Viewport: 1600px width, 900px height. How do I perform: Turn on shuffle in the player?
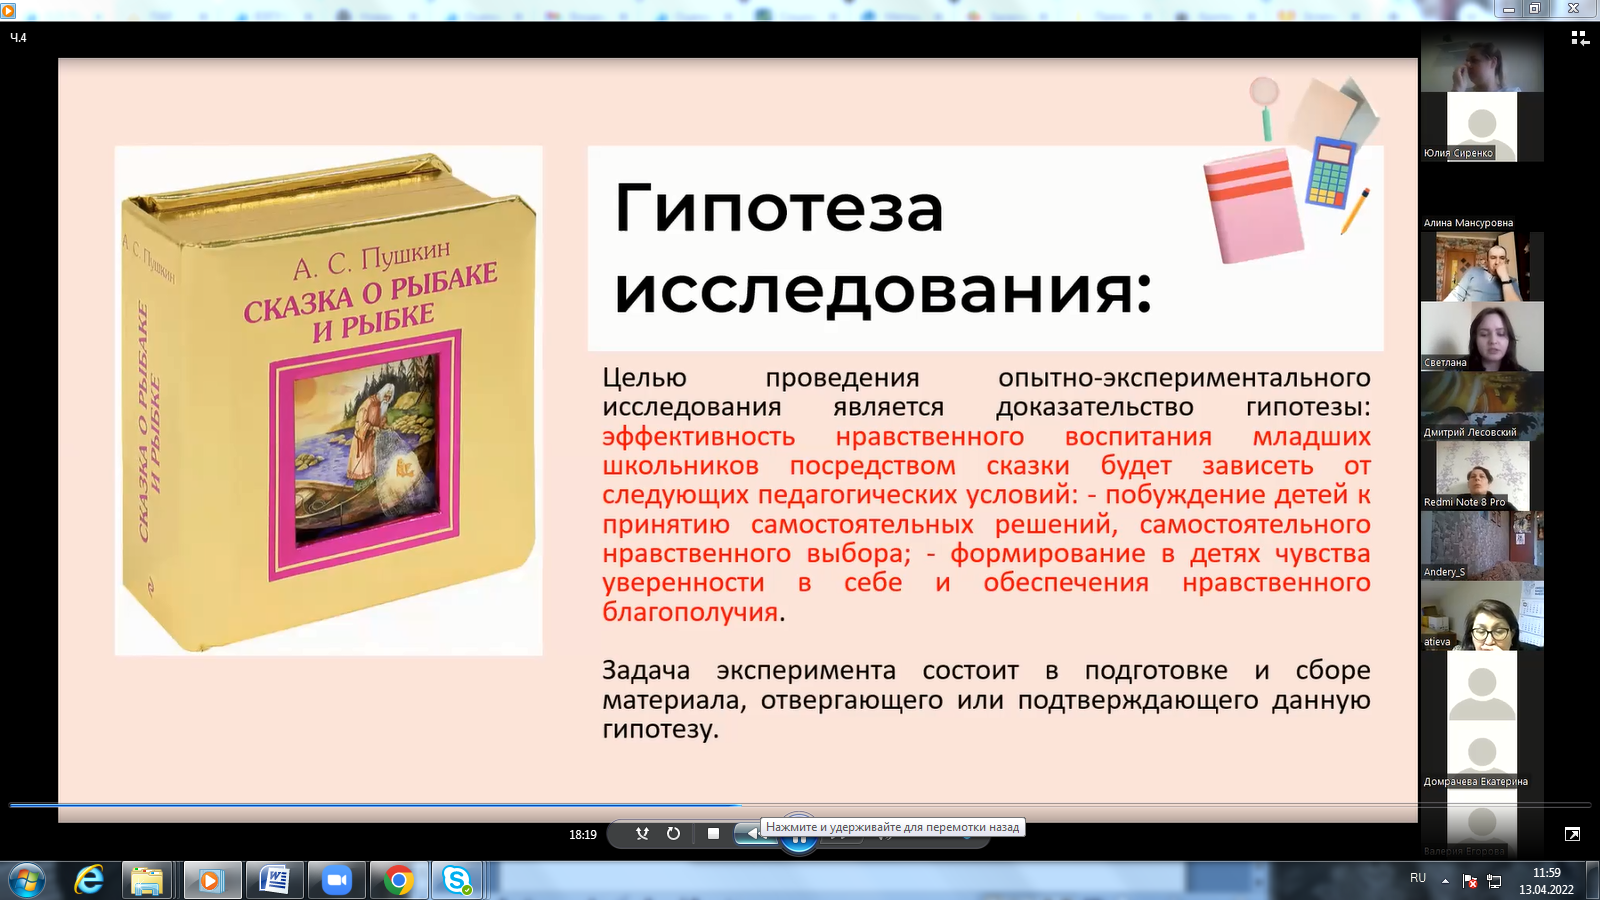point(642,833)
